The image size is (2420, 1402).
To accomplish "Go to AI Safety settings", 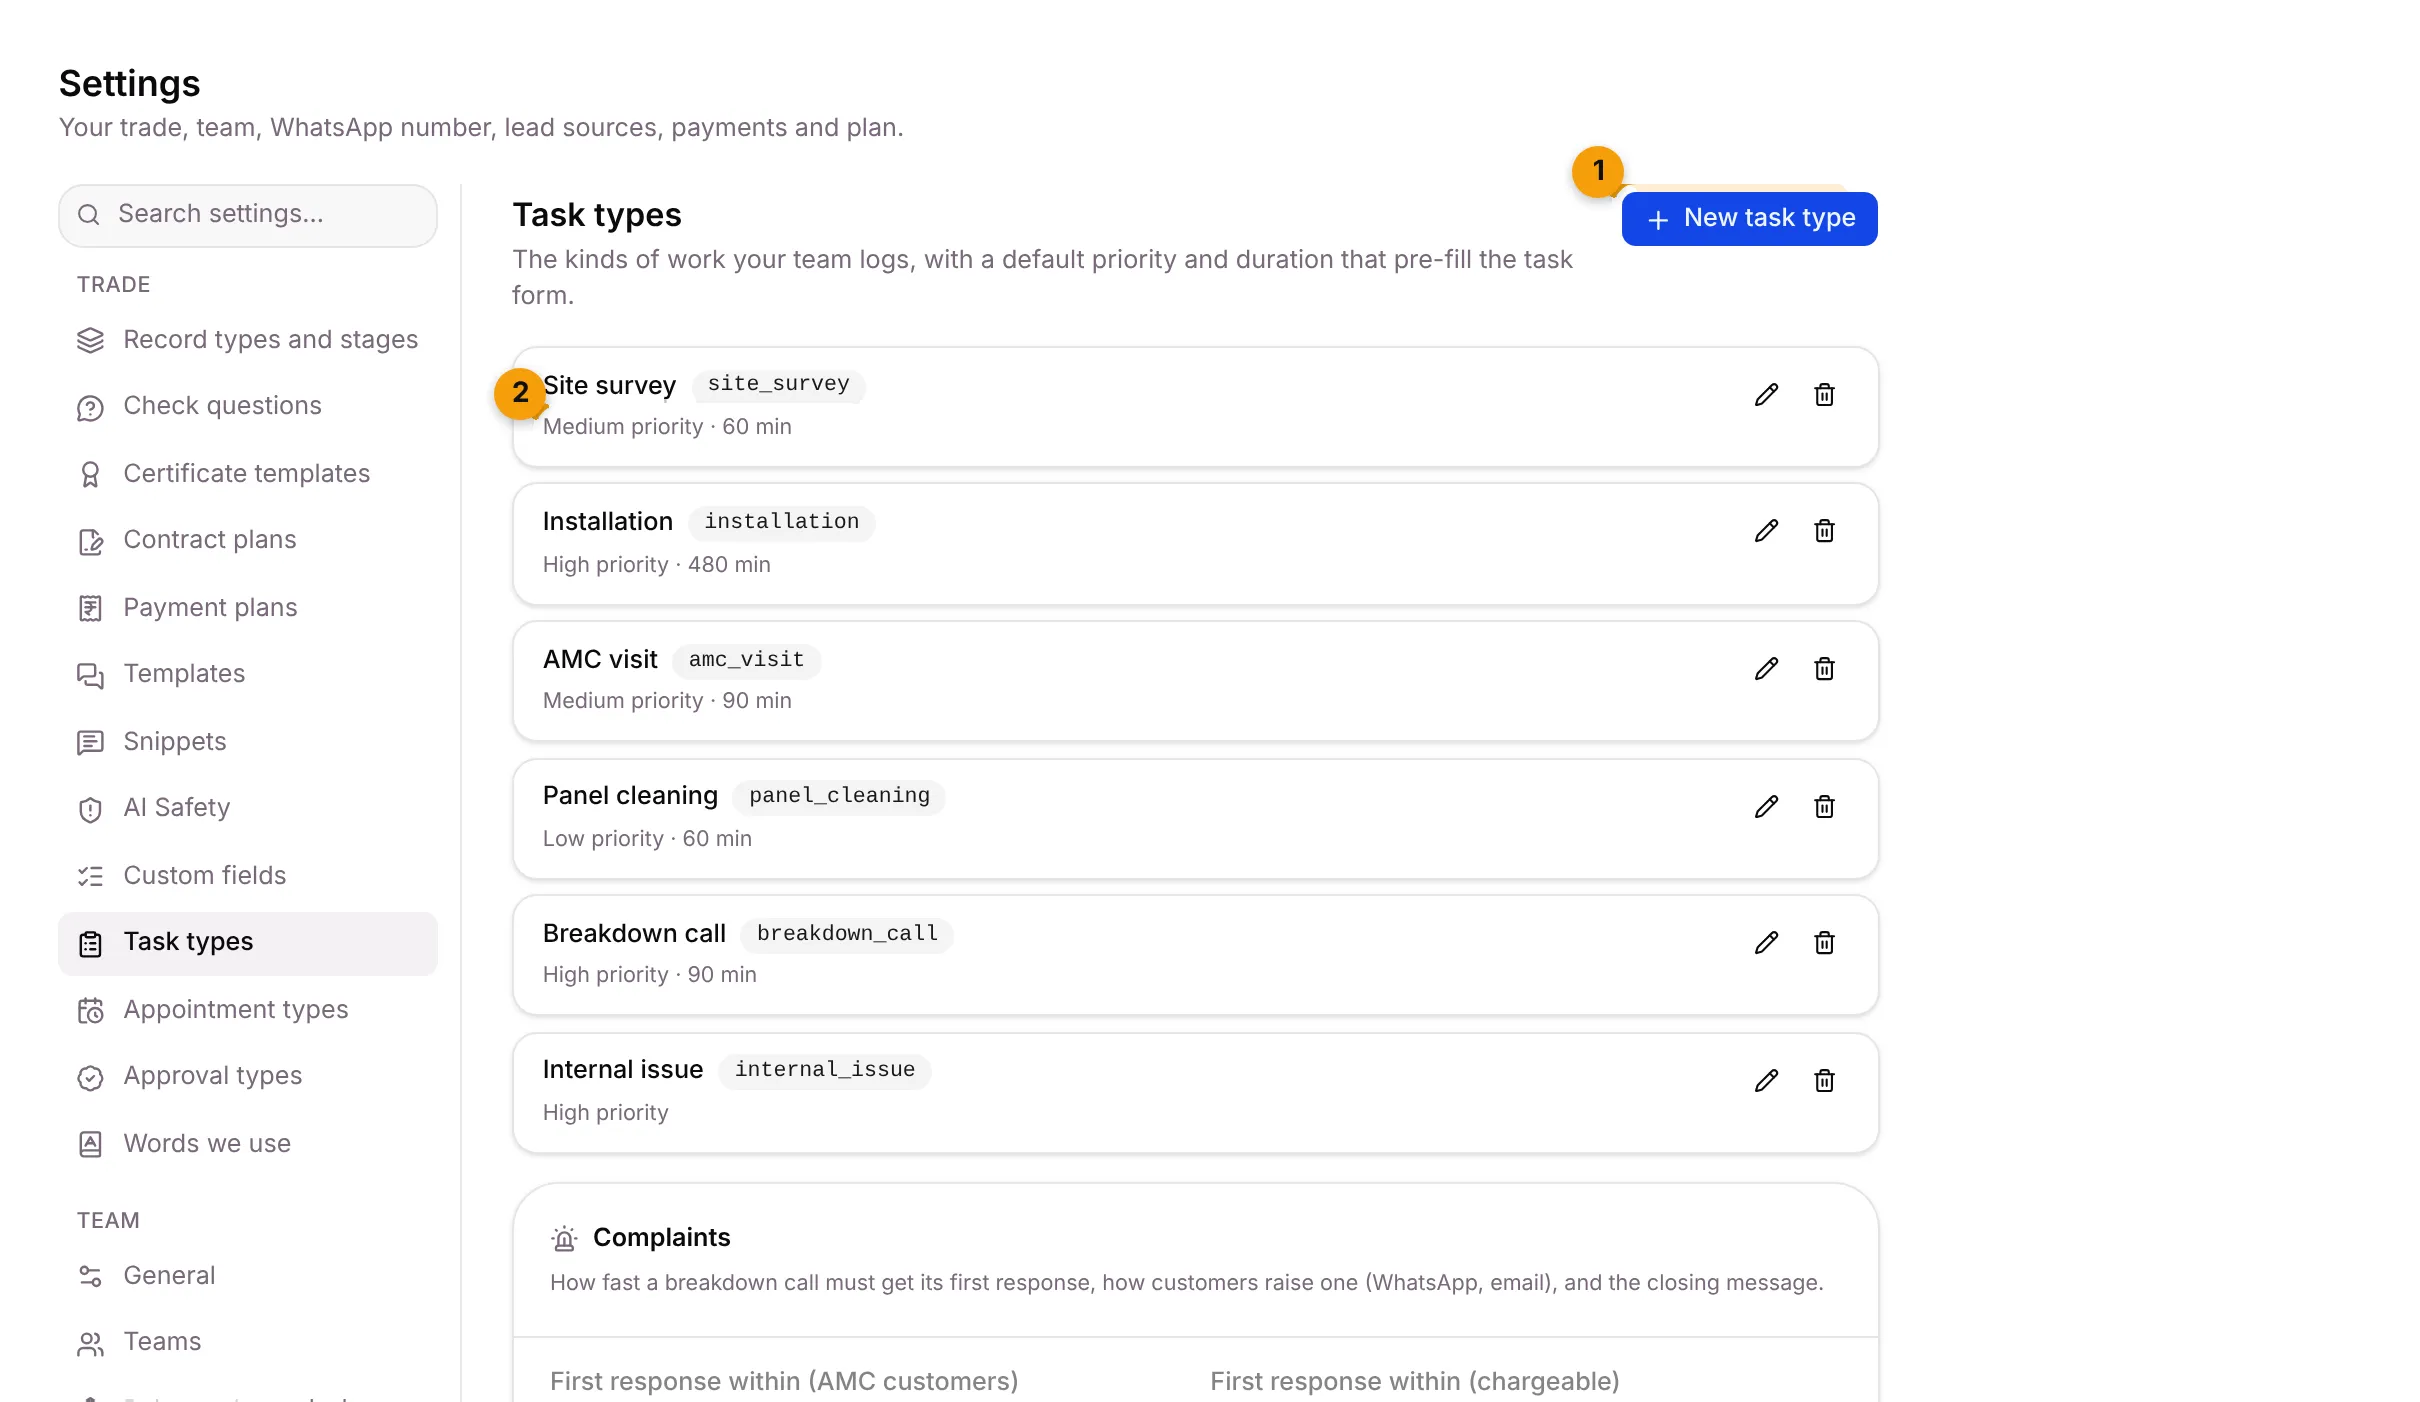I will click(x=248, y=808).
